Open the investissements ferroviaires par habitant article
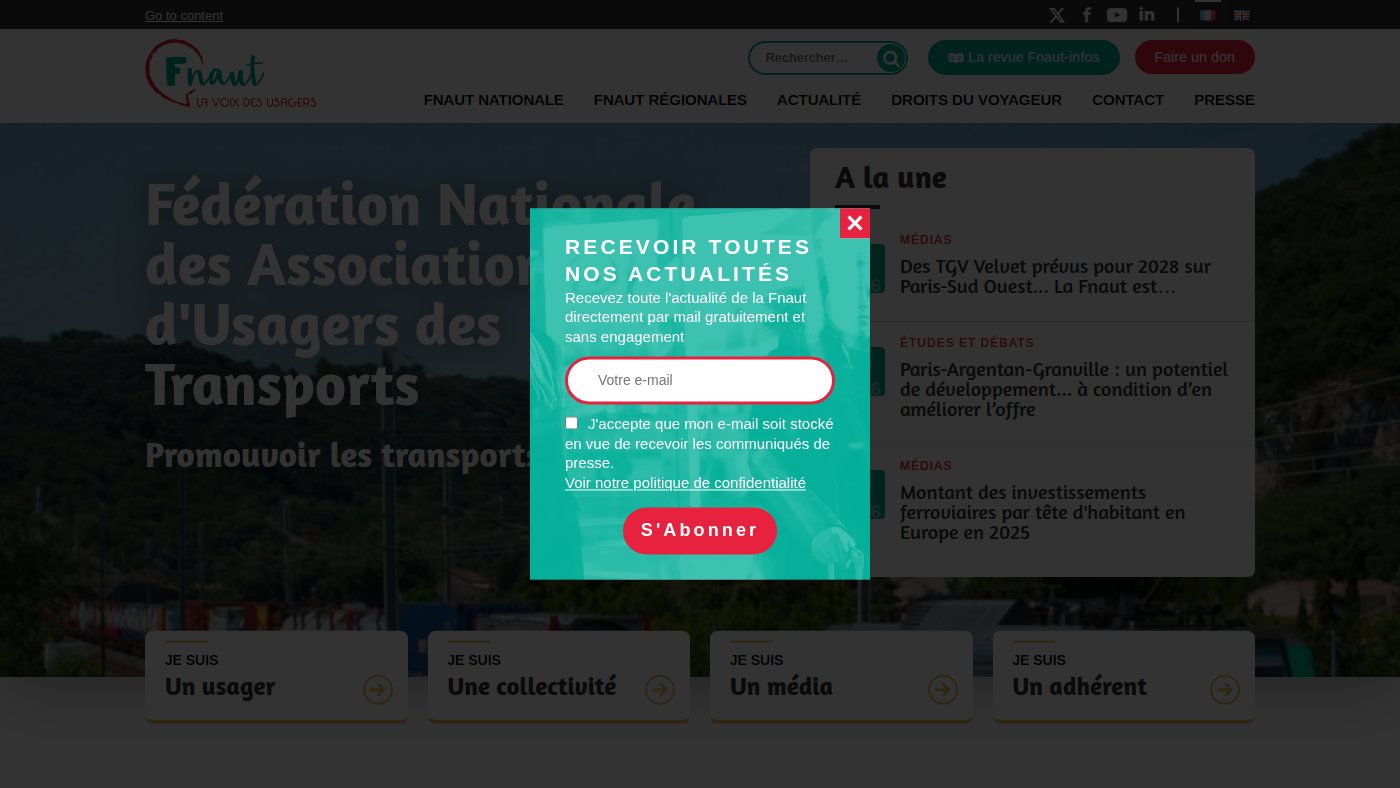The image size is (1400, 788). coord(1043,513)
